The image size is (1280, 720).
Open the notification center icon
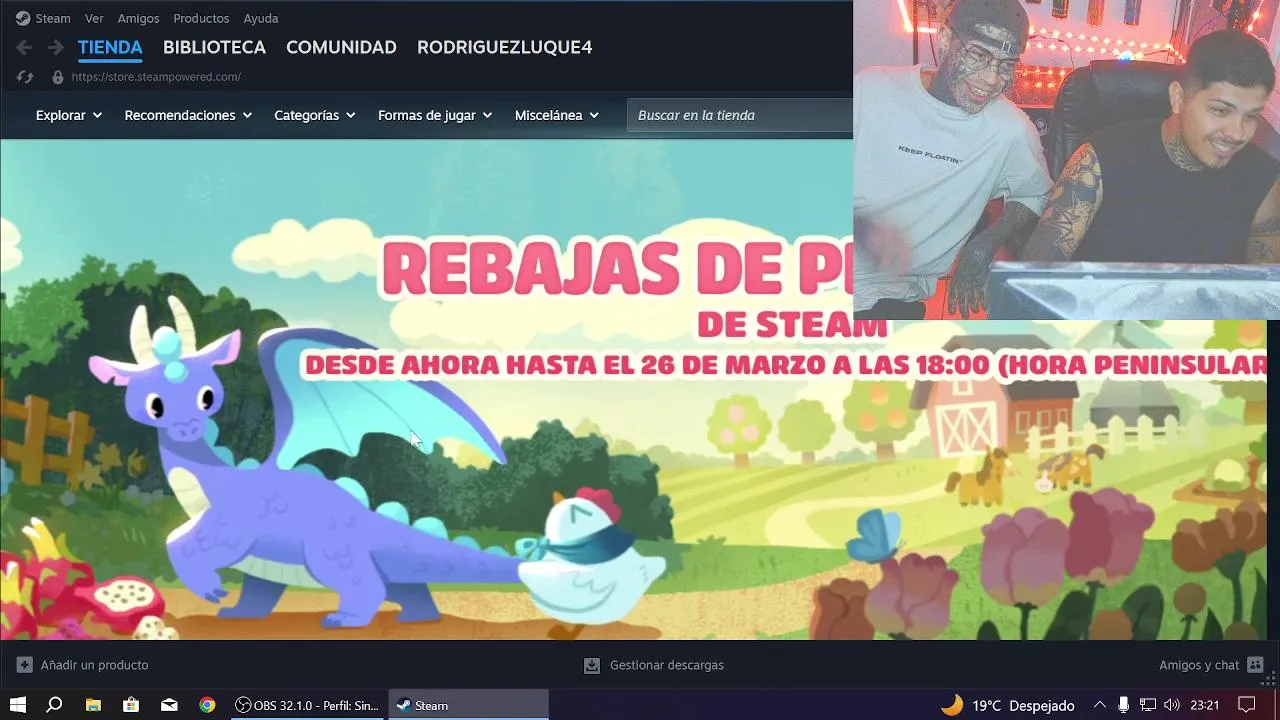pyautogui.click(x=1247, y=705)
